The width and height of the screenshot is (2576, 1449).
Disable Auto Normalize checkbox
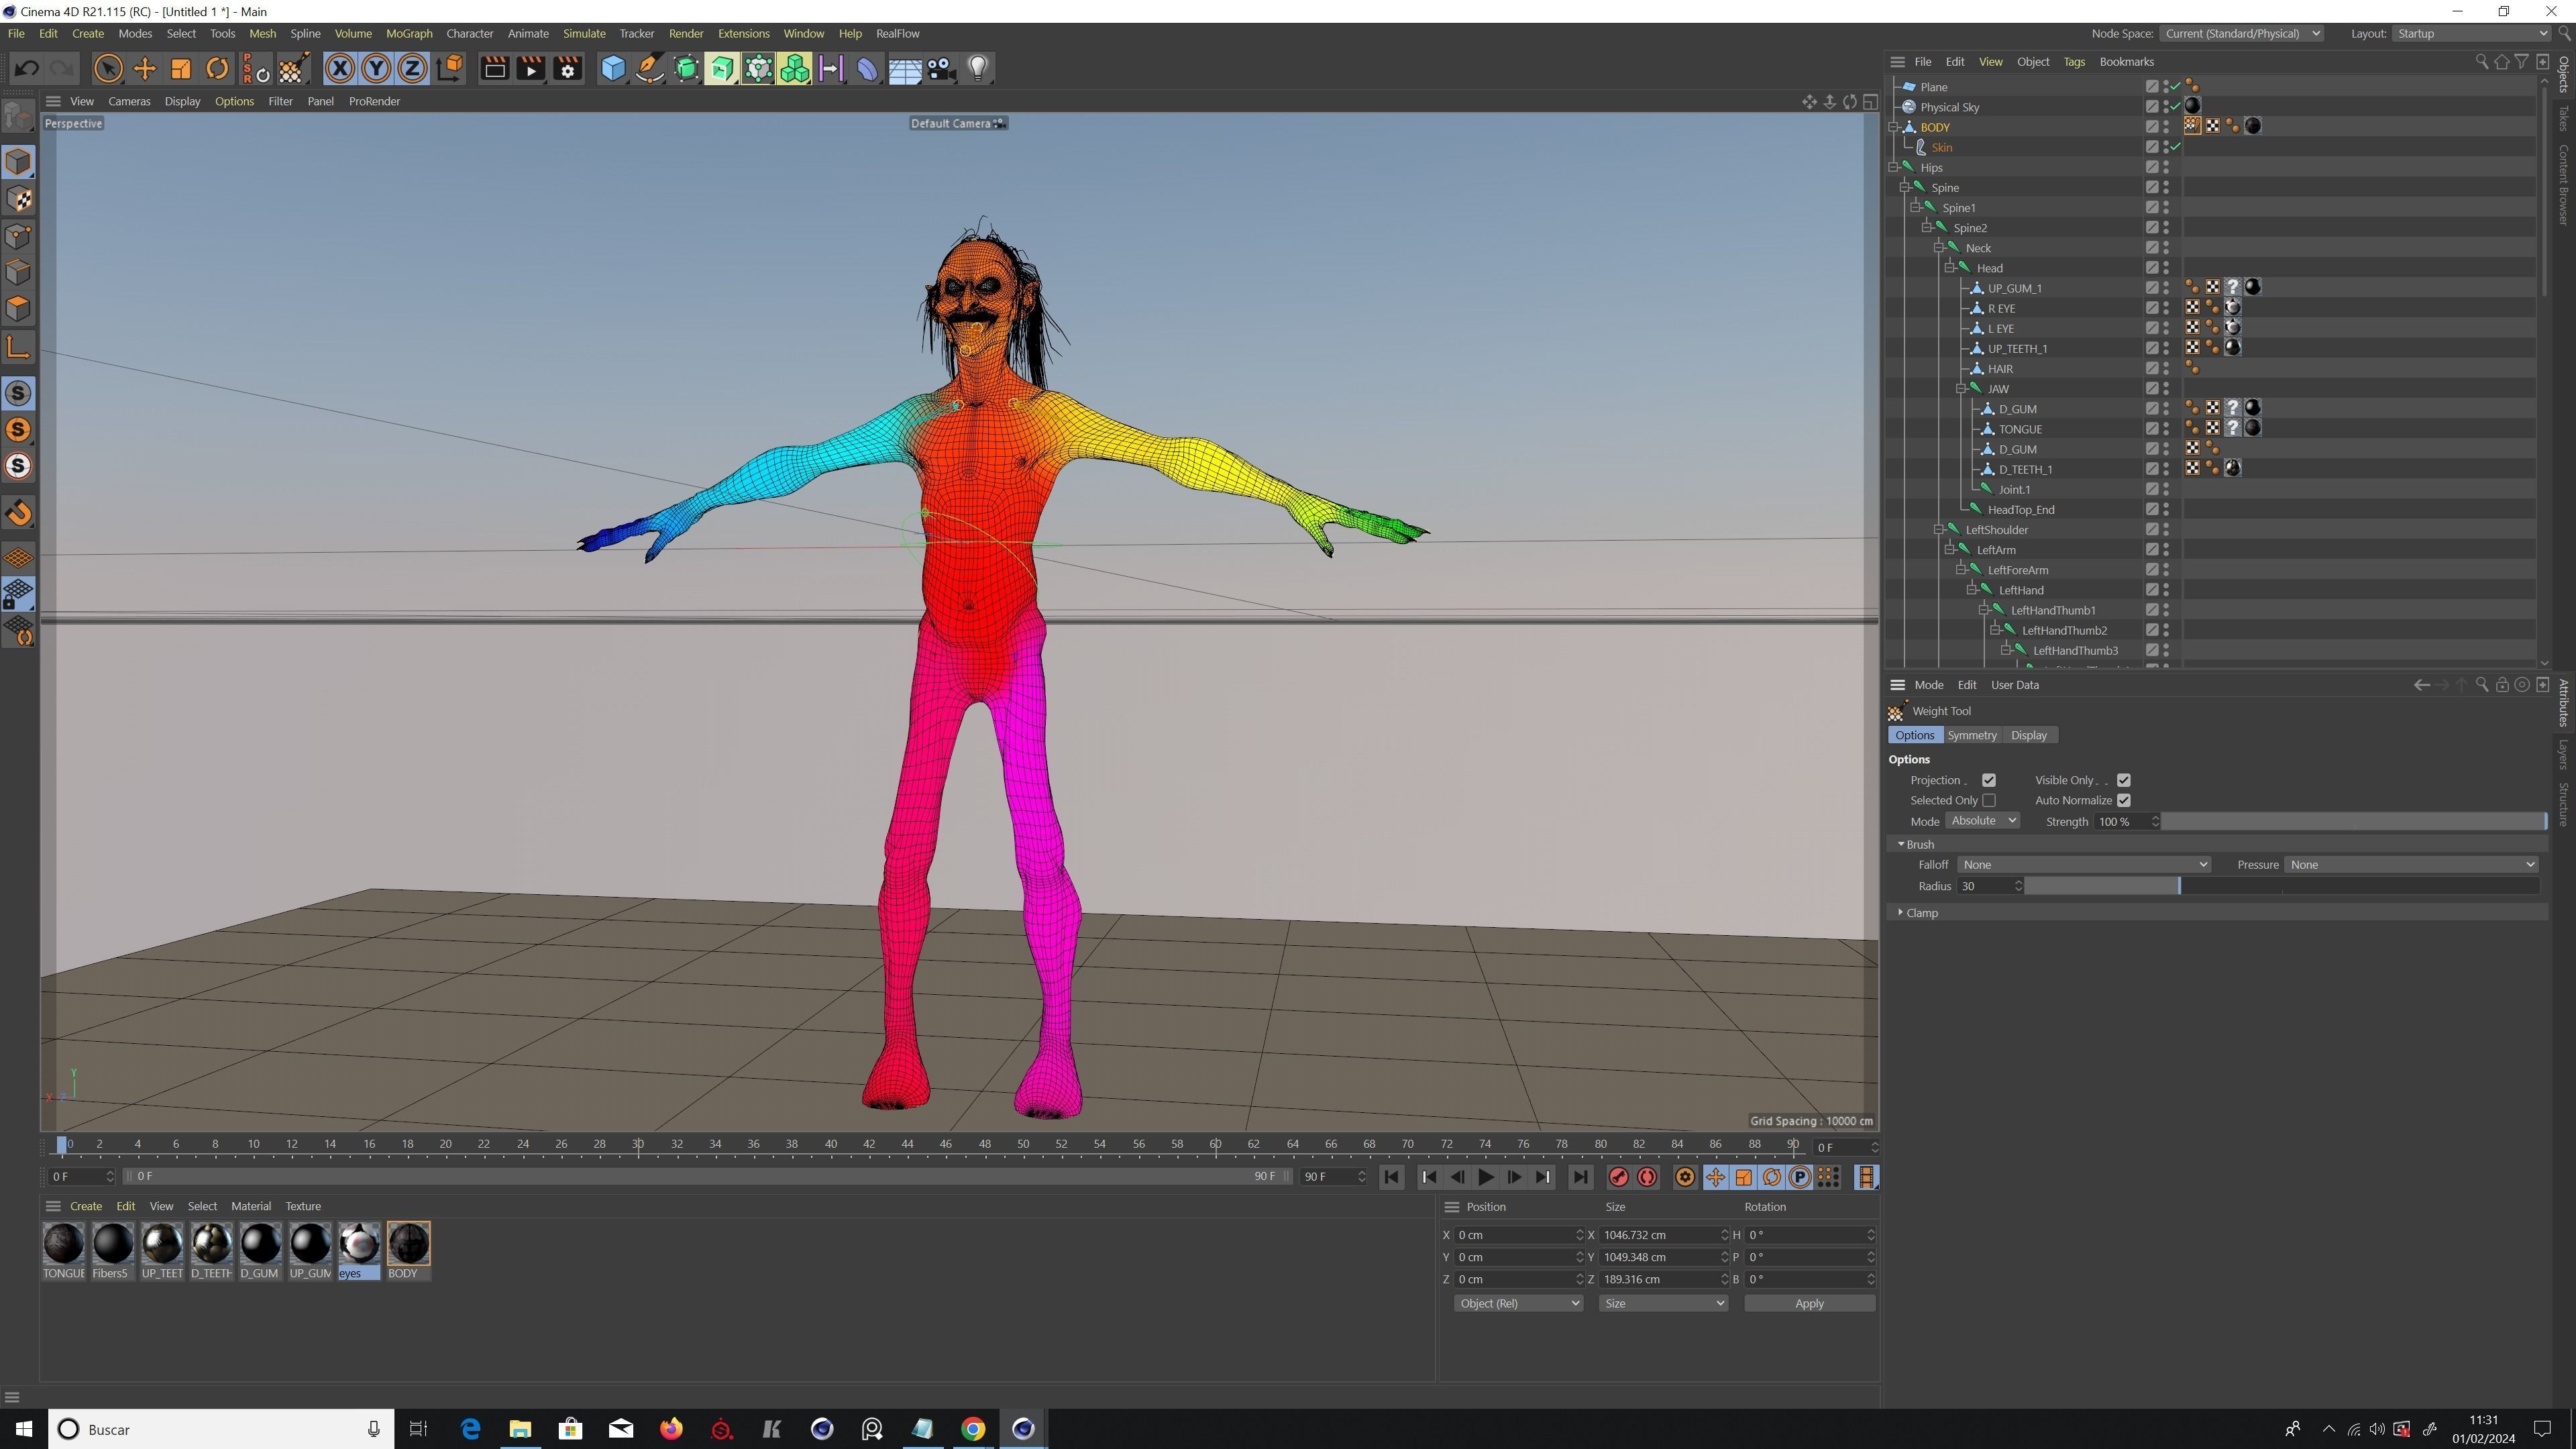pyautogui.click(x=2123, y=800)
